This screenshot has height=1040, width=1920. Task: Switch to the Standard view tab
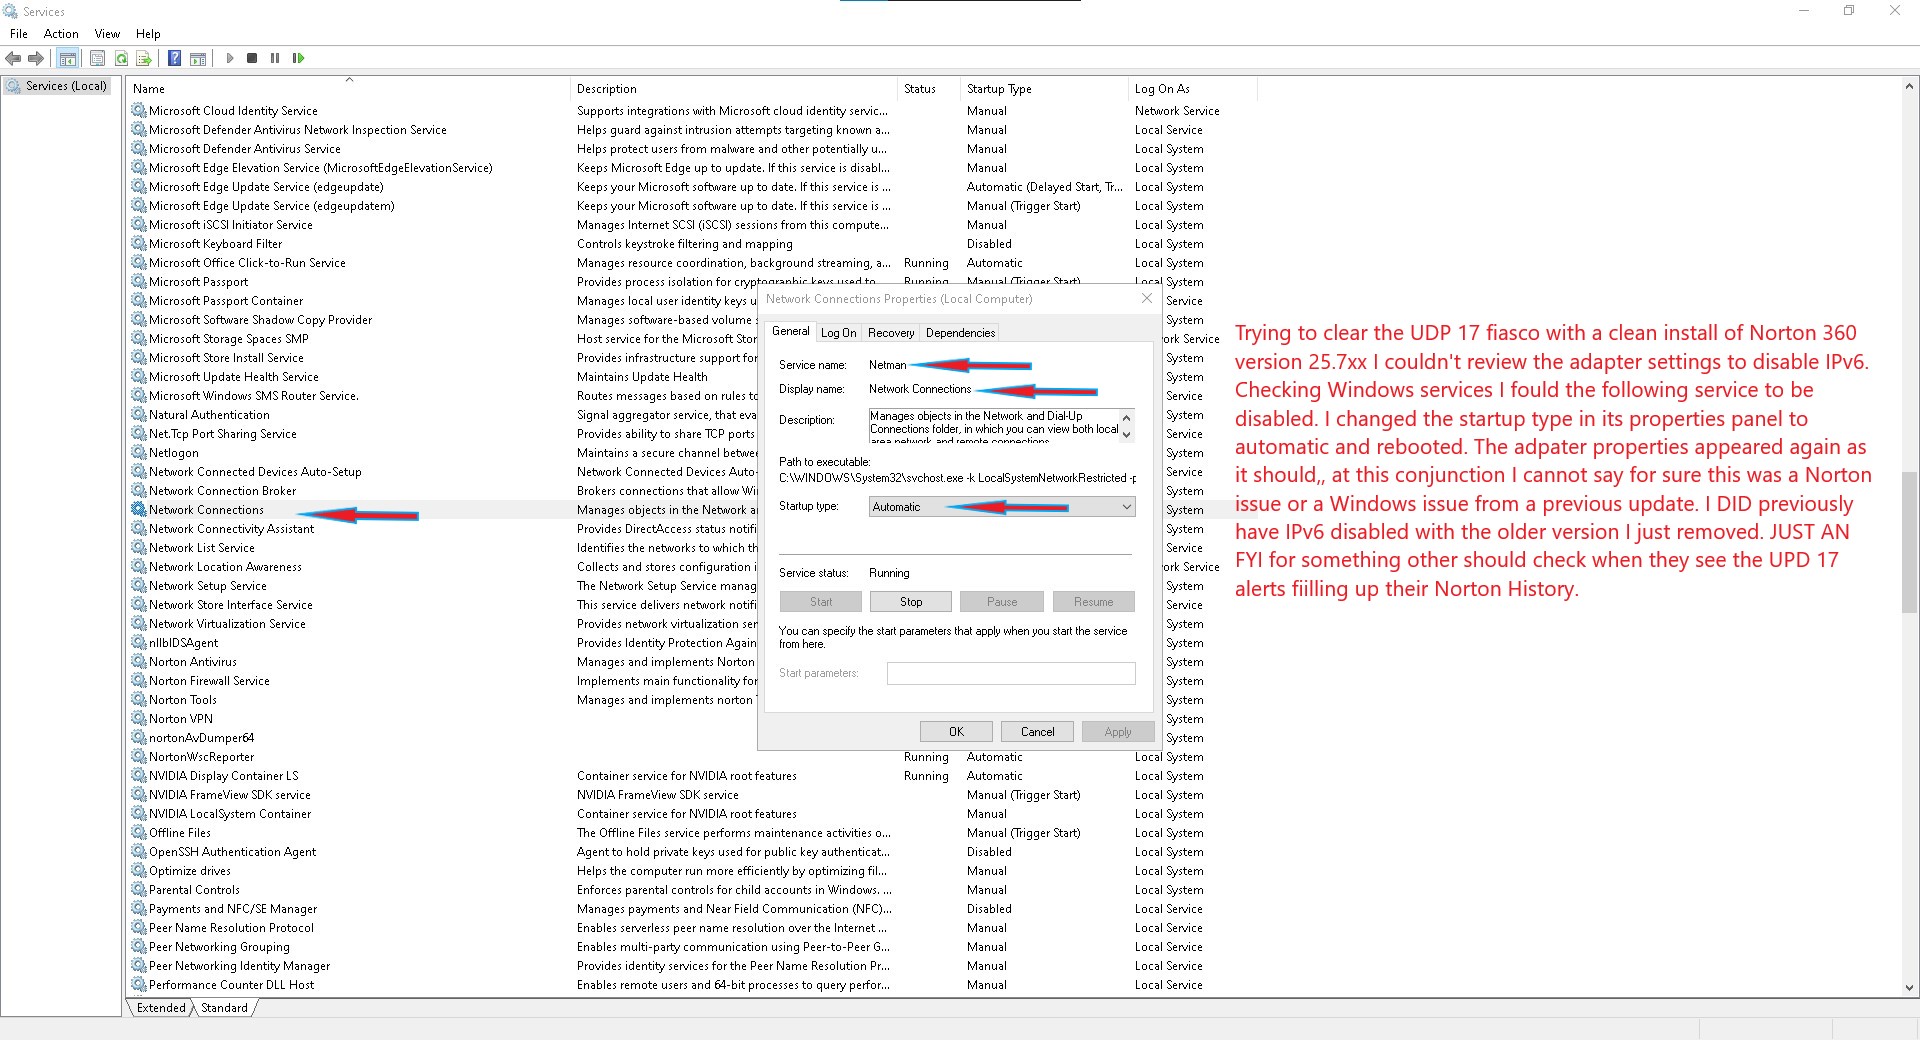pyautogui.click(x=224, y=1008)
